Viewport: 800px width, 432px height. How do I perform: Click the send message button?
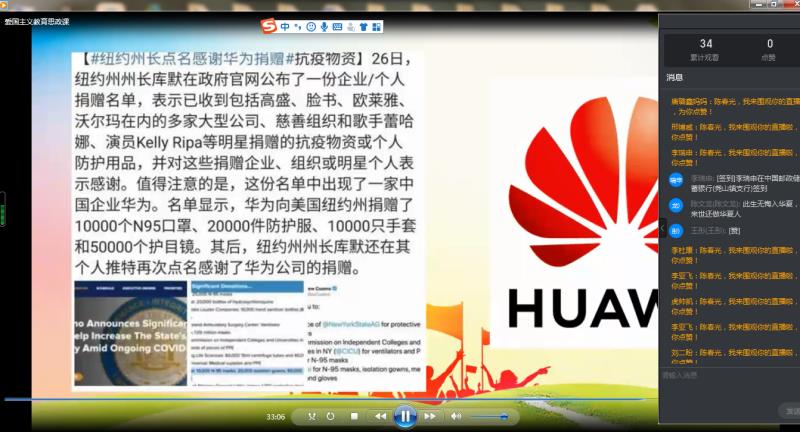point(790,410)
